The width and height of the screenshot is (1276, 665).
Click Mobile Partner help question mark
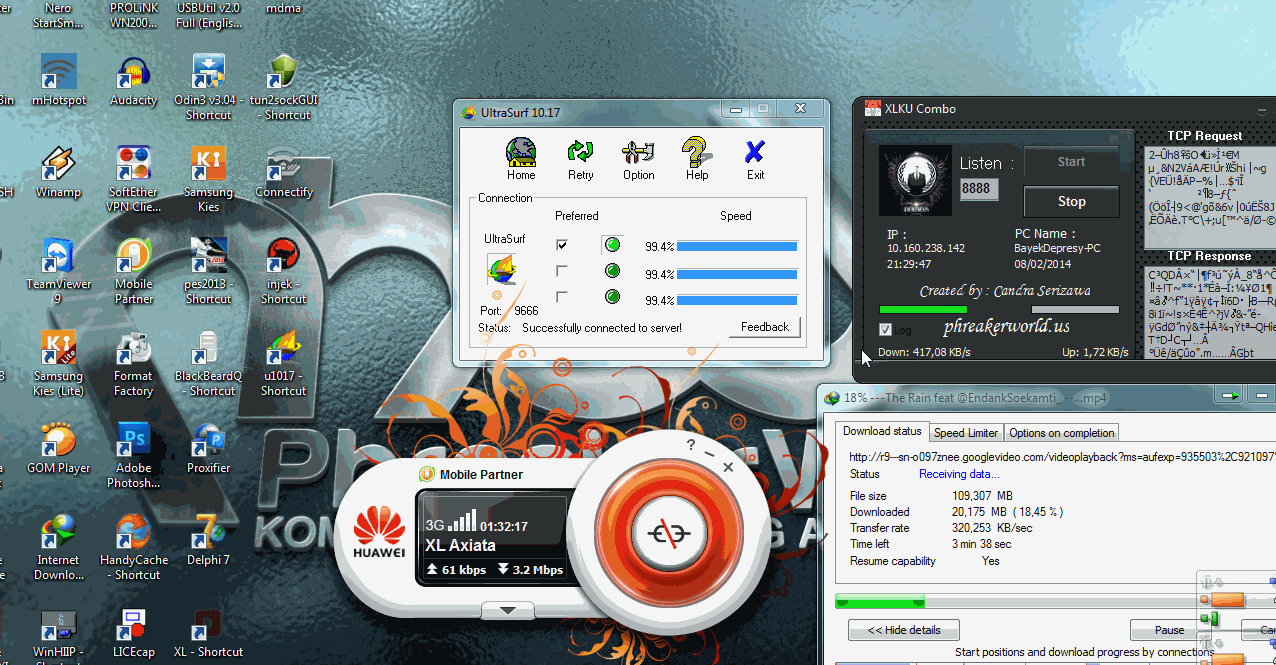click(x=691, y=445)
